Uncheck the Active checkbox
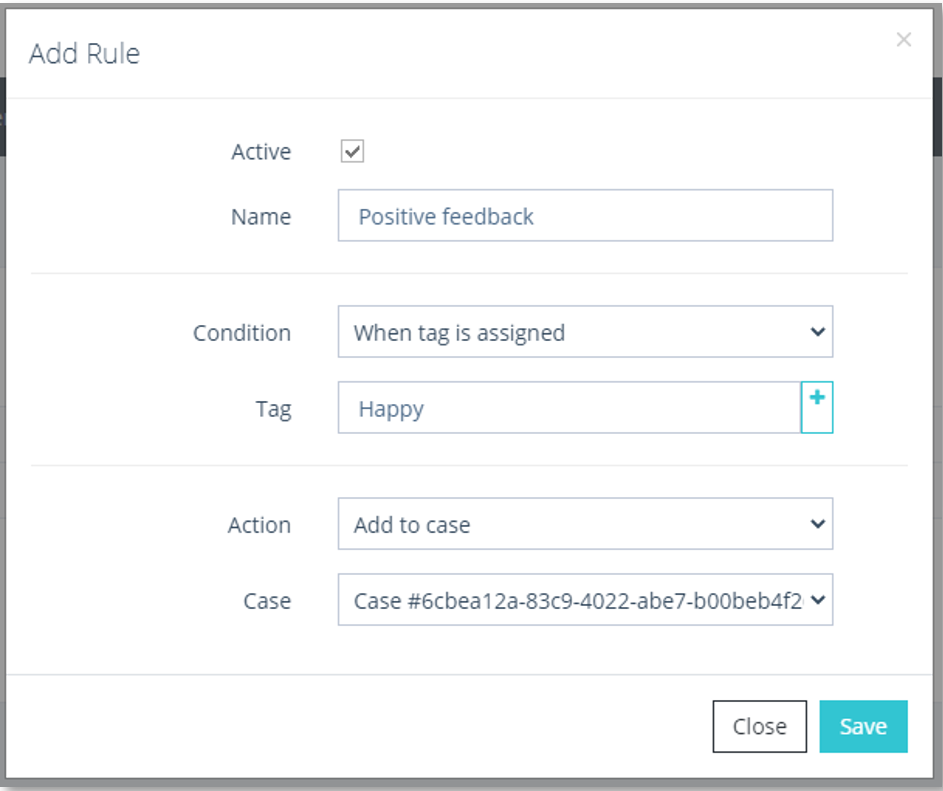Screen dimensions: 943x791 352,151
